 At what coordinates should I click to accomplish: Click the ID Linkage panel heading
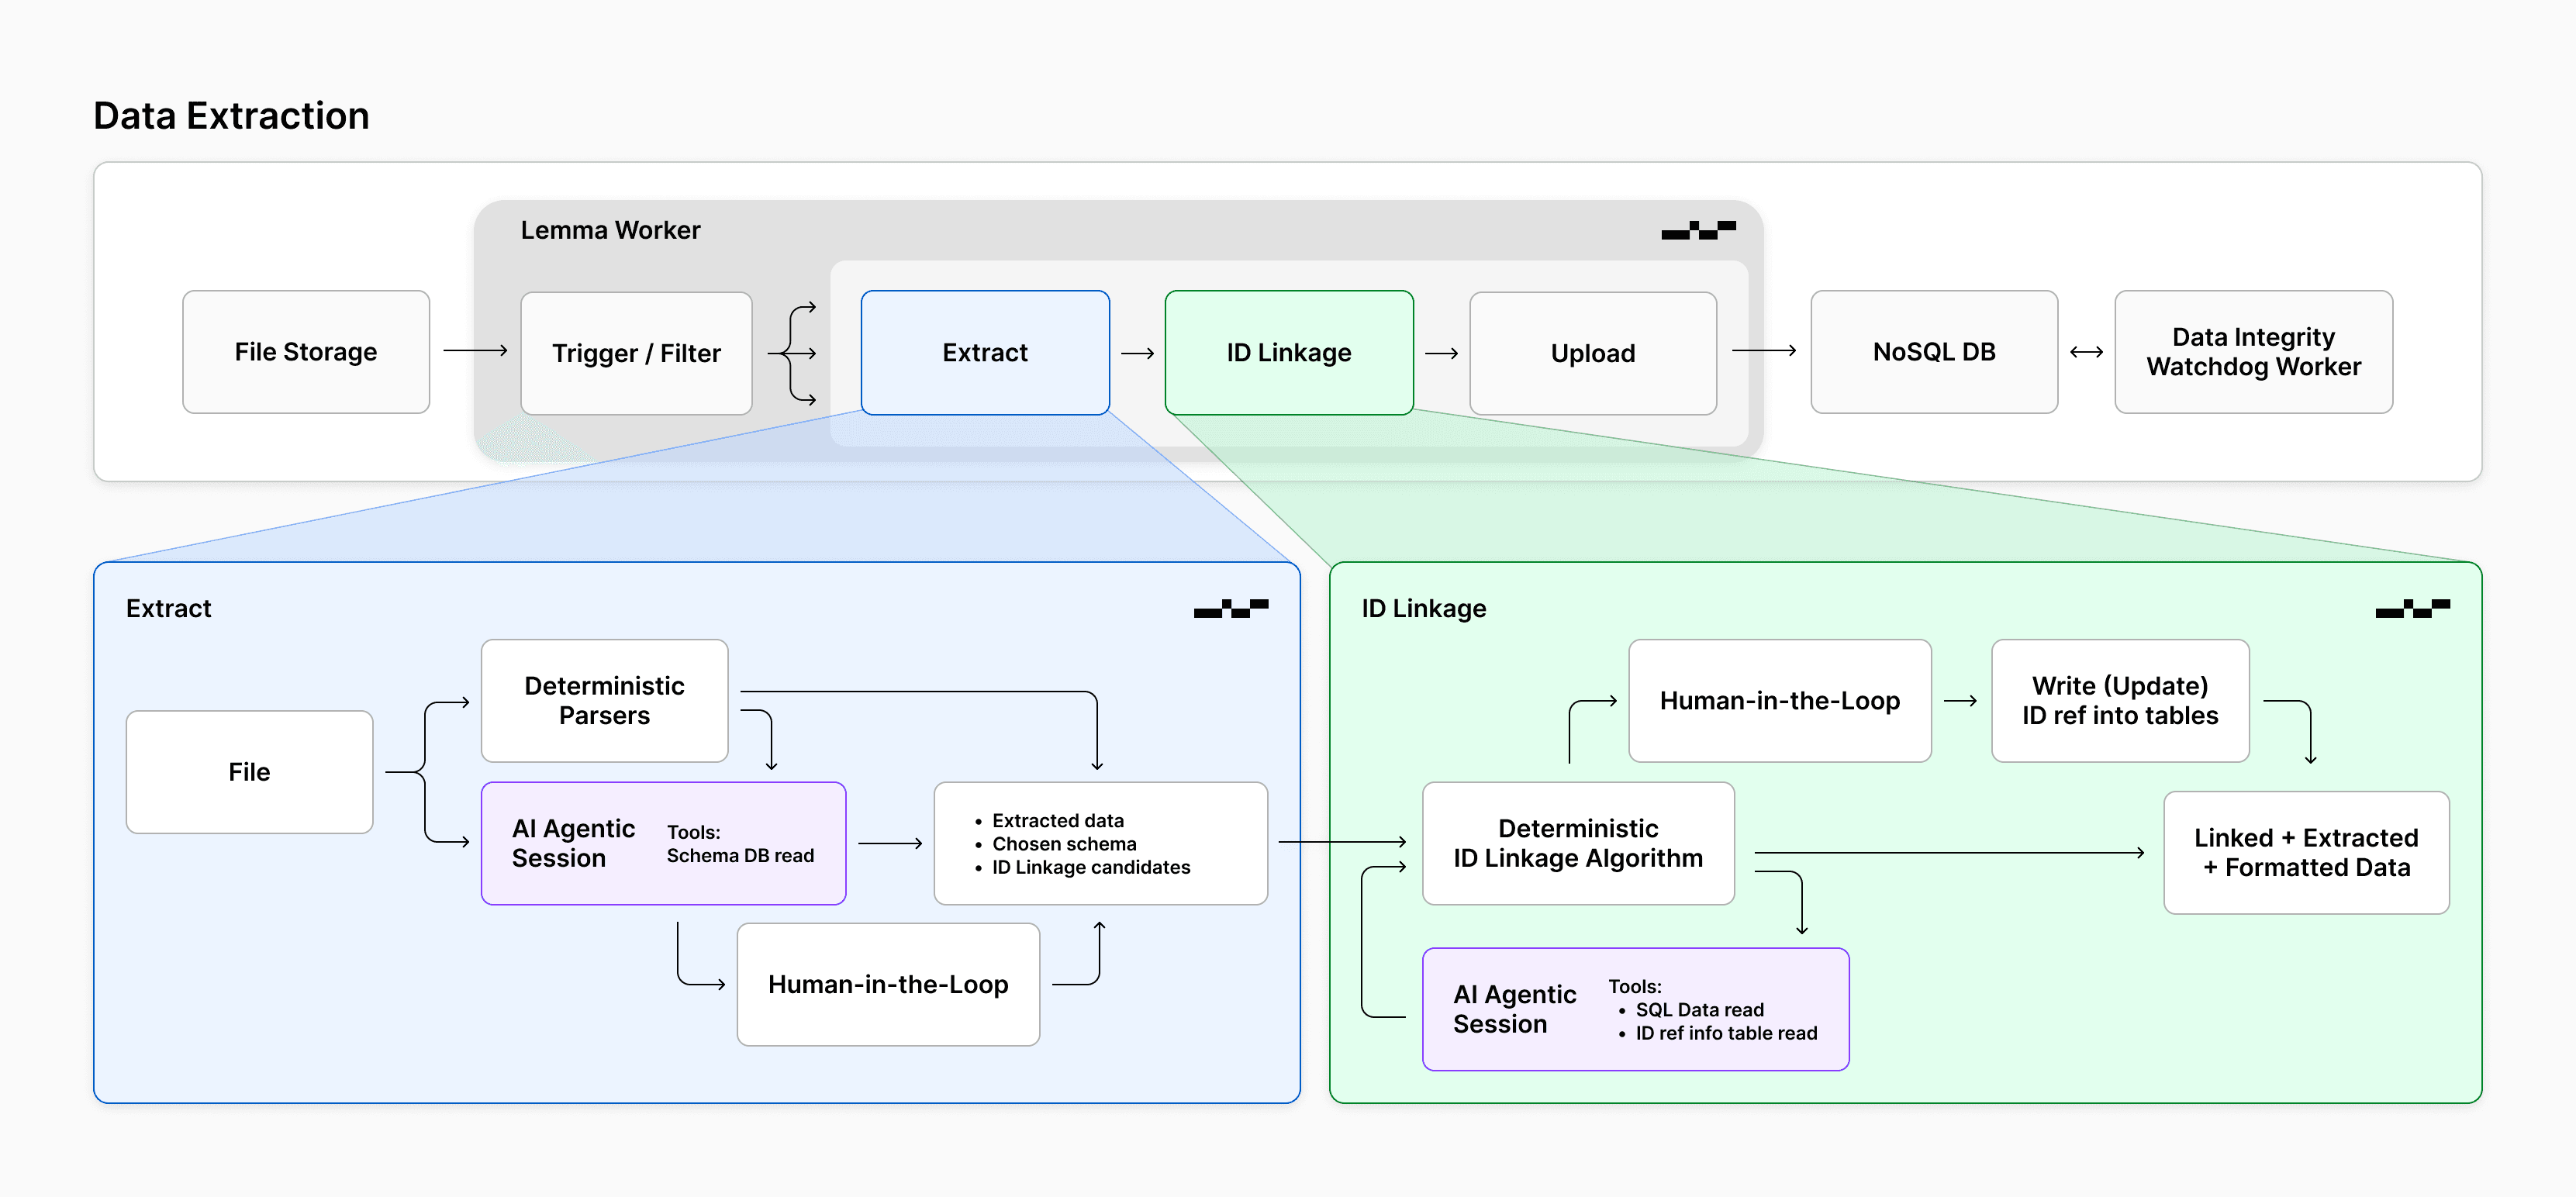(1423, 608)
